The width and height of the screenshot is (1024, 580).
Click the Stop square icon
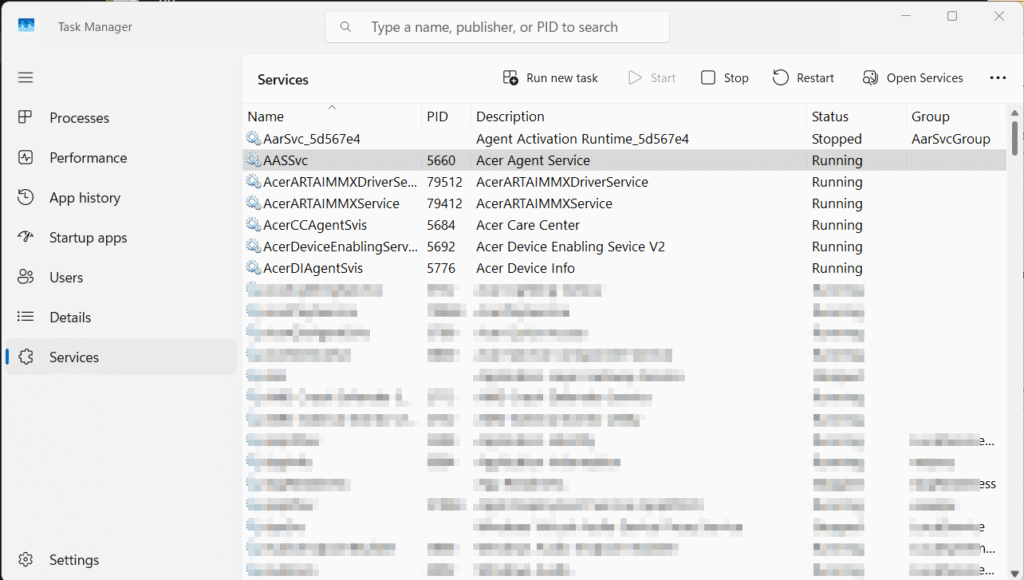pos(708,78)
